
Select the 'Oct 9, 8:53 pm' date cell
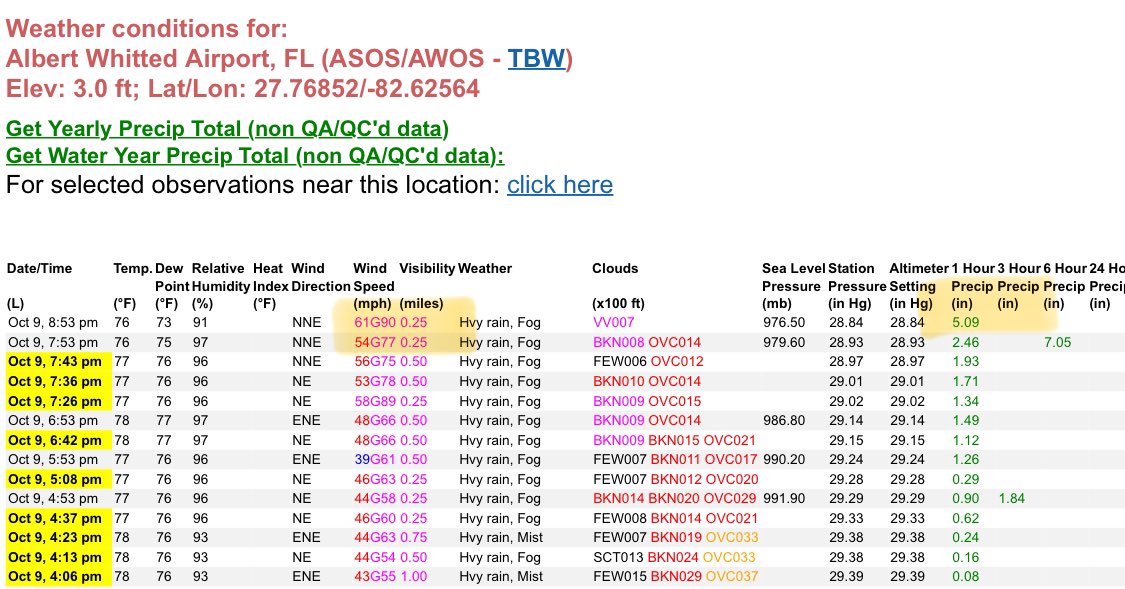(x=53, y=323)
